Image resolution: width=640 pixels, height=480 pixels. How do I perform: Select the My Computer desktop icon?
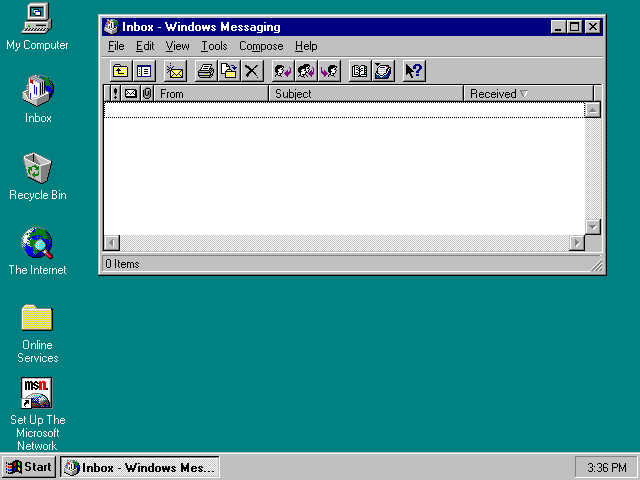[37, 27]
